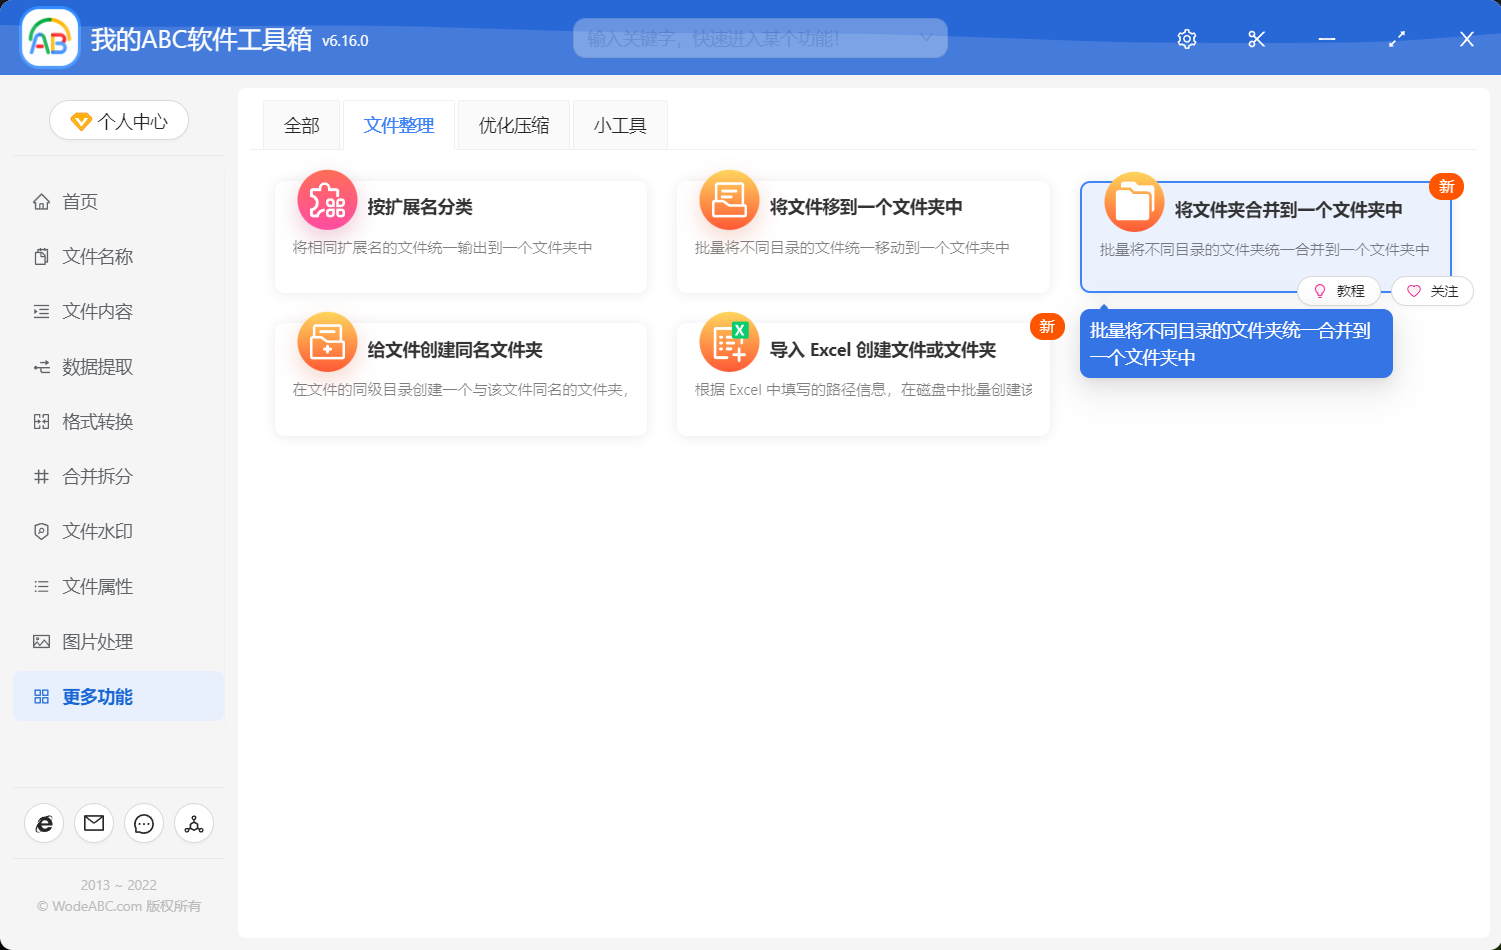Image resolution: width=1501 pixels, height=950 pixels.
Task: Open settings via the gear icon
Action: tap(1186, 39)
